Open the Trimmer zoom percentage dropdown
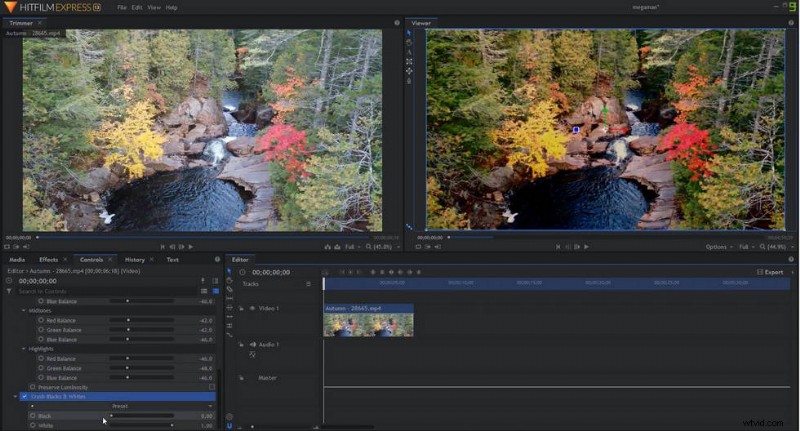800x431 pixels. coord(383,247)
